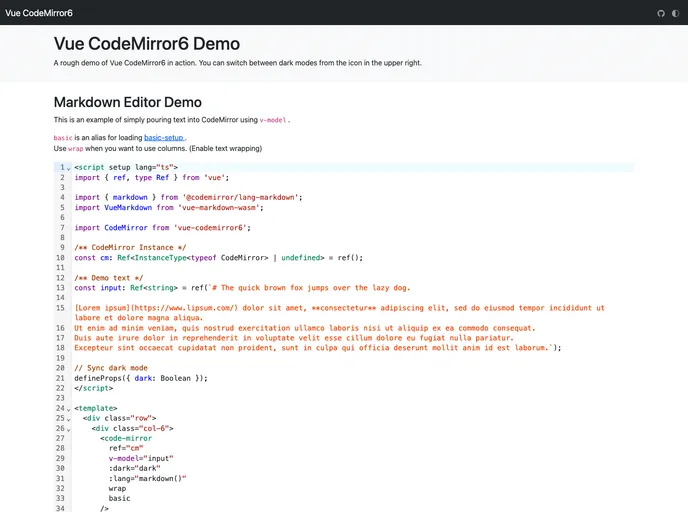The width and height of the screenshot is (688, 512).
Task: Click line number 34 in gutter
Action: pos(60,508)
